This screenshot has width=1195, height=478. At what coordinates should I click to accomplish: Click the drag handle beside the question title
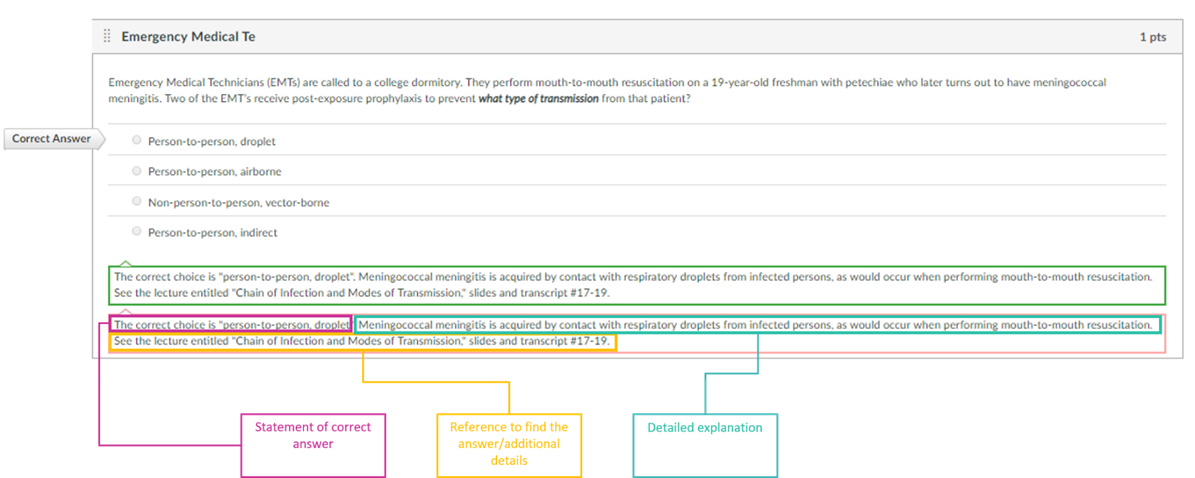tap(107, 37)
